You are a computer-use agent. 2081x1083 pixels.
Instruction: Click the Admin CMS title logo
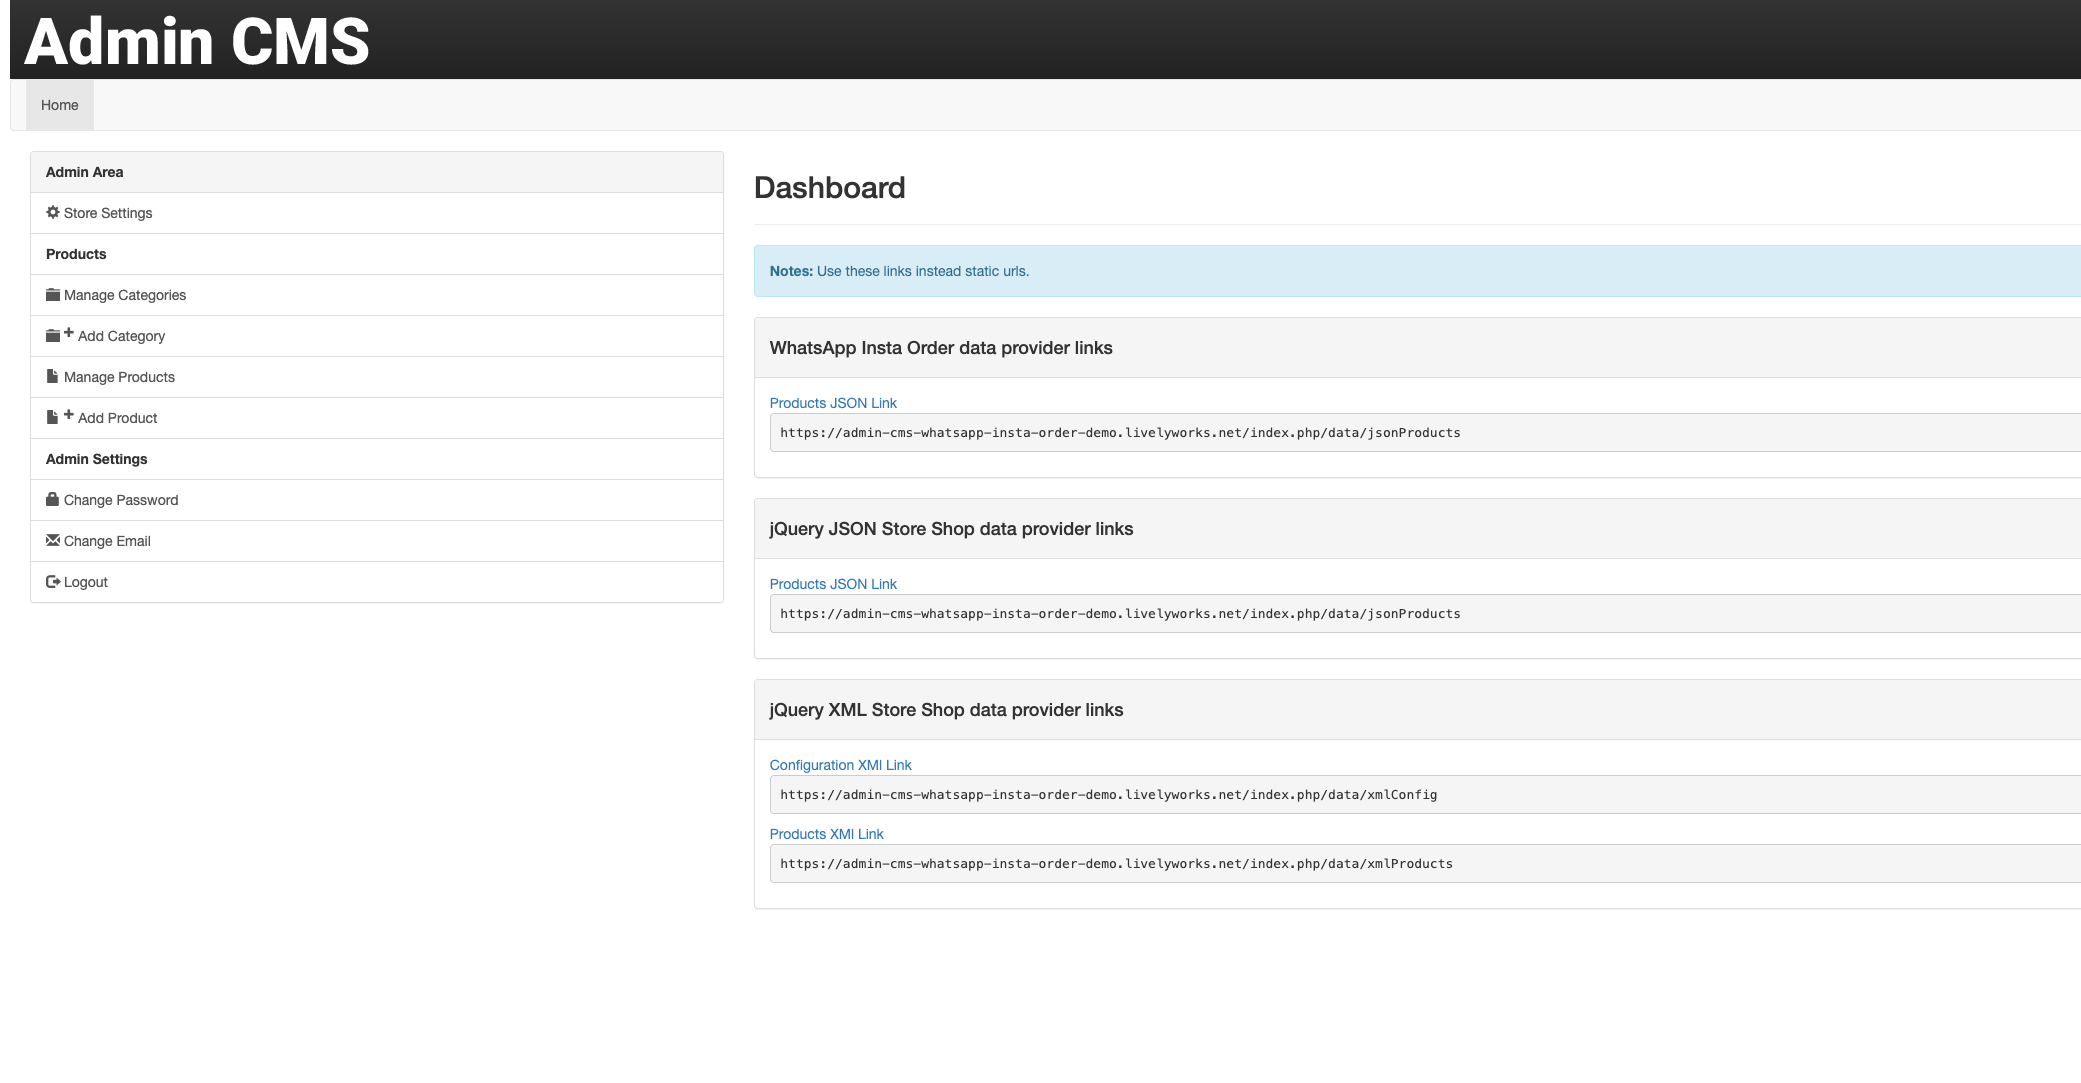(197, 42)
